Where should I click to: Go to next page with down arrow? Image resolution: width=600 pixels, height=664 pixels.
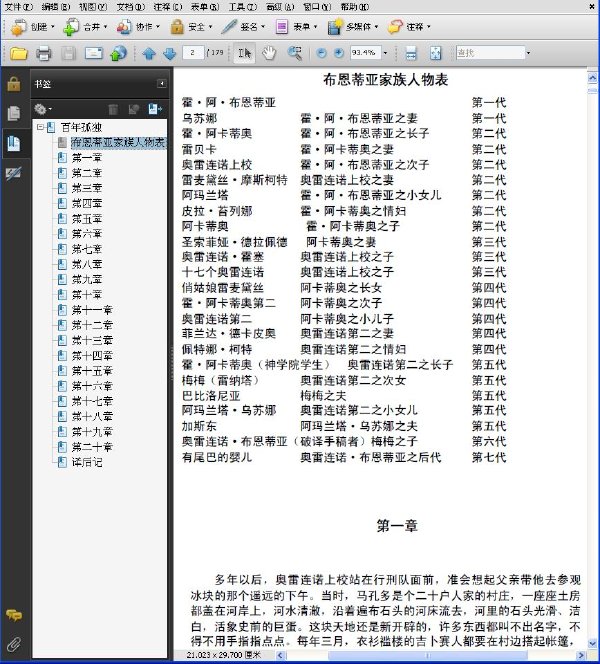click(x=169, y=54)
